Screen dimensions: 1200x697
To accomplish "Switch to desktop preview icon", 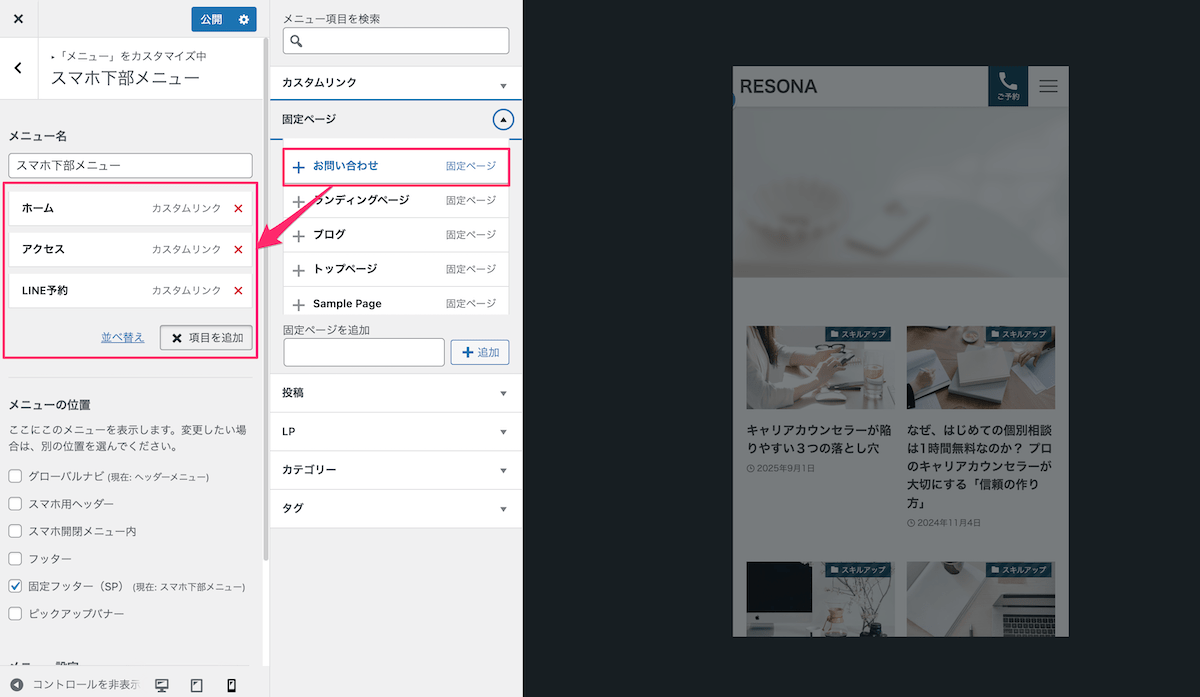I will pyautogui.click(x=162, y=685).
